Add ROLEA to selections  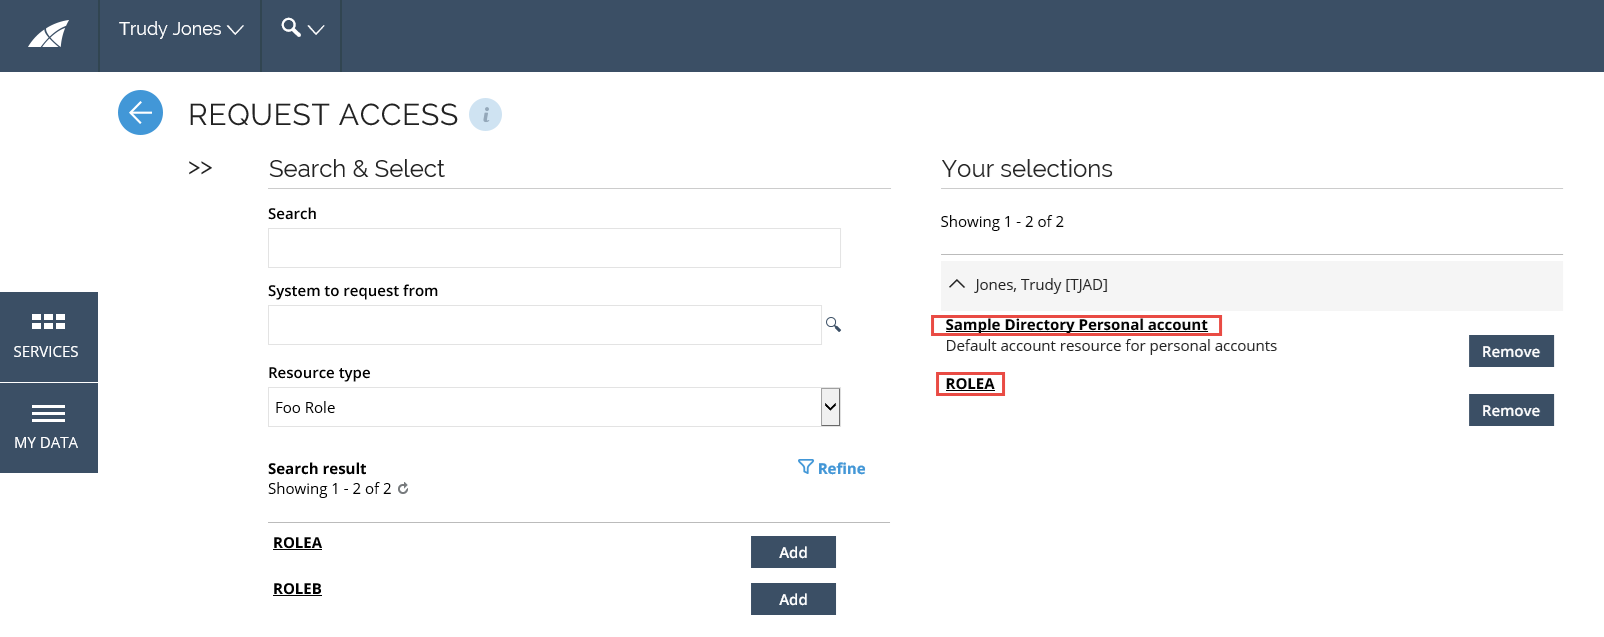793,552
